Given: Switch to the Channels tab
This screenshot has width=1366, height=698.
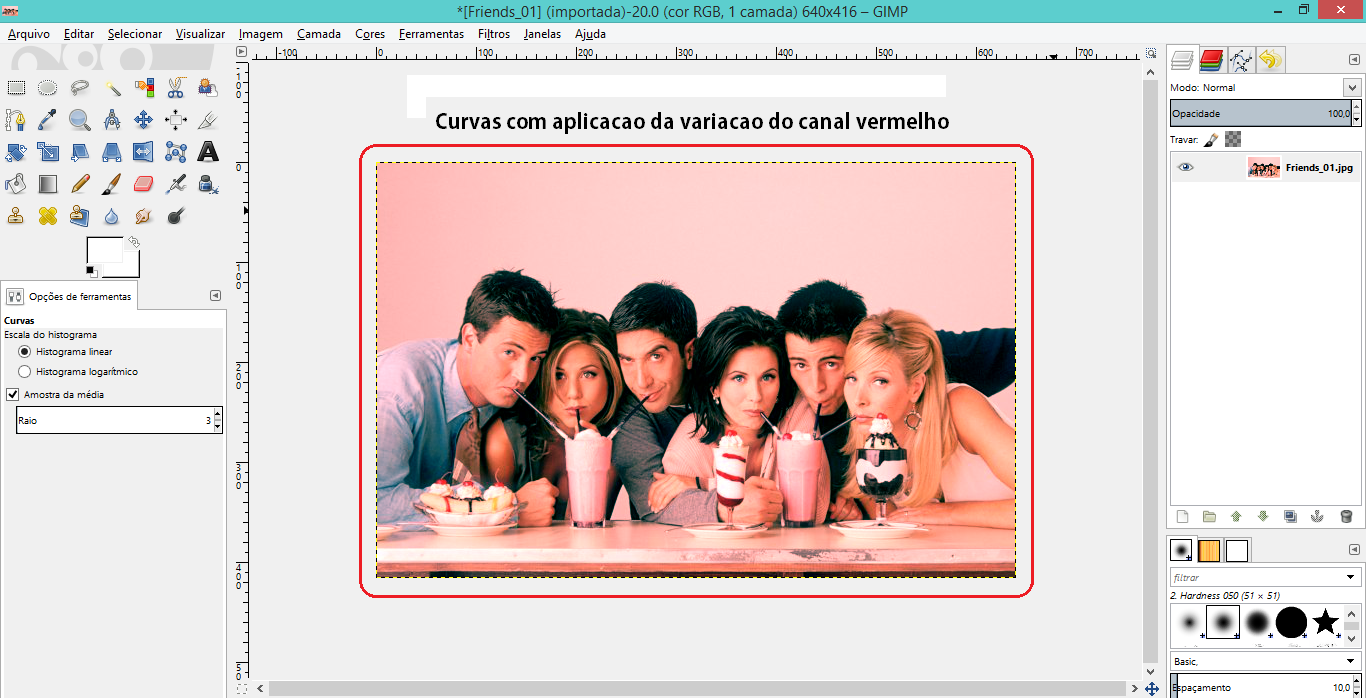Looking at the screenshot, I should [1212, 60].
